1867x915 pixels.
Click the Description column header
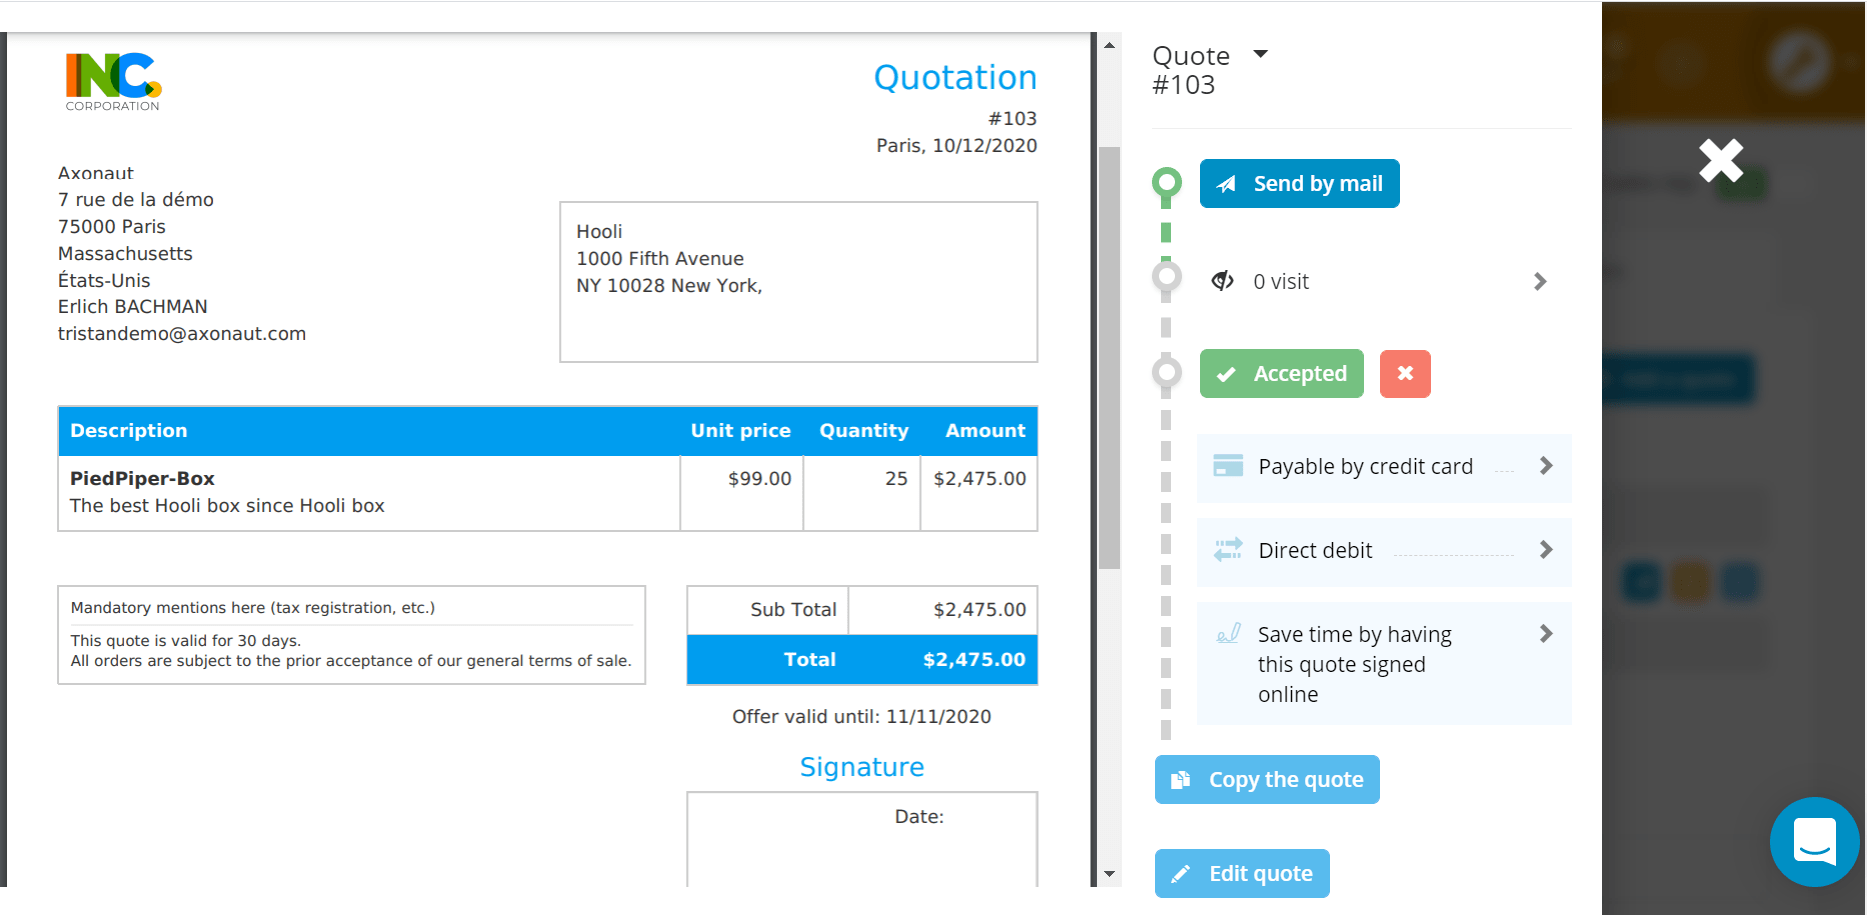click(x=129, y=431)
